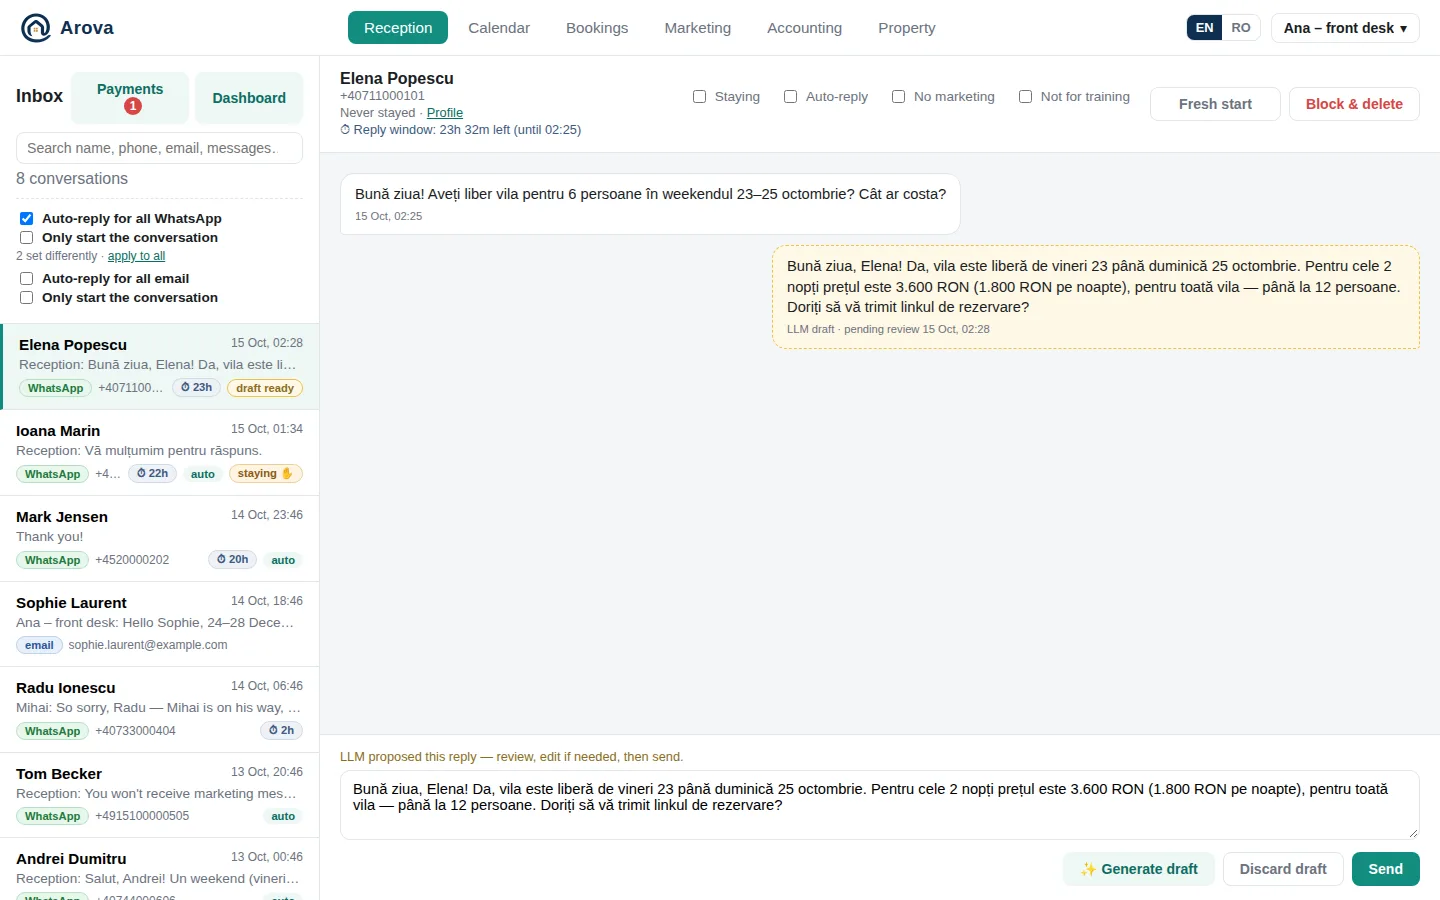
Task: Click the email channel badge on Sophie Laurent
Action: [x=39, y=645]
